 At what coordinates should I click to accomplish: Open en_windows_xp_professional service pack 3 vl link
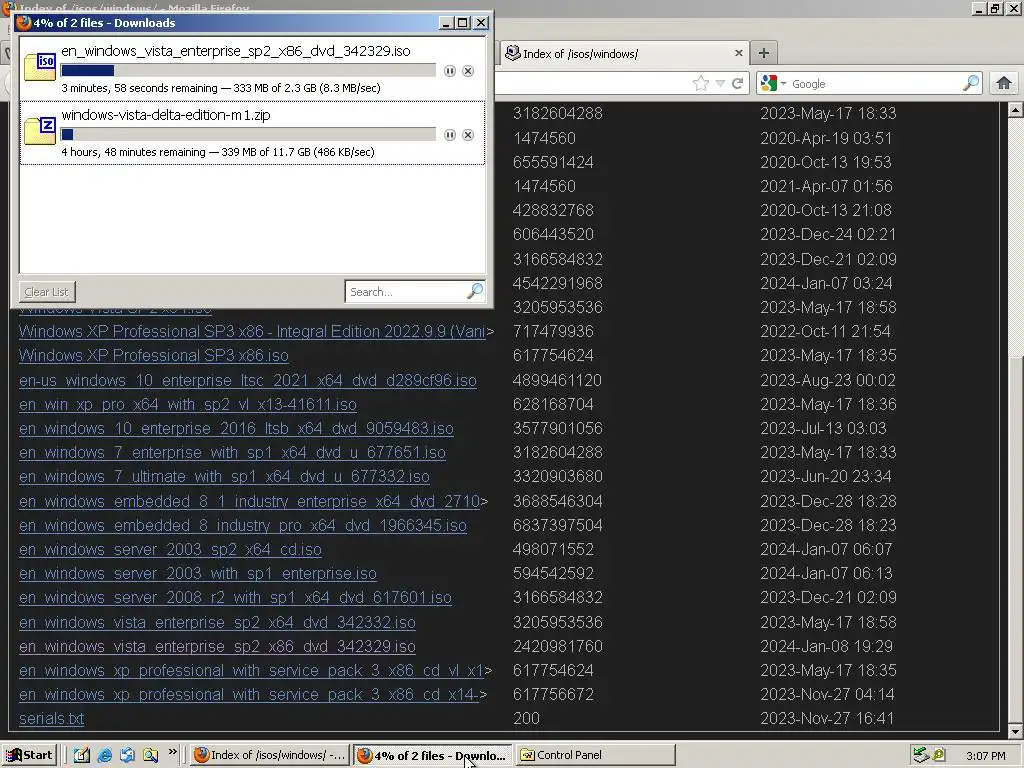(x=251, y=671)
